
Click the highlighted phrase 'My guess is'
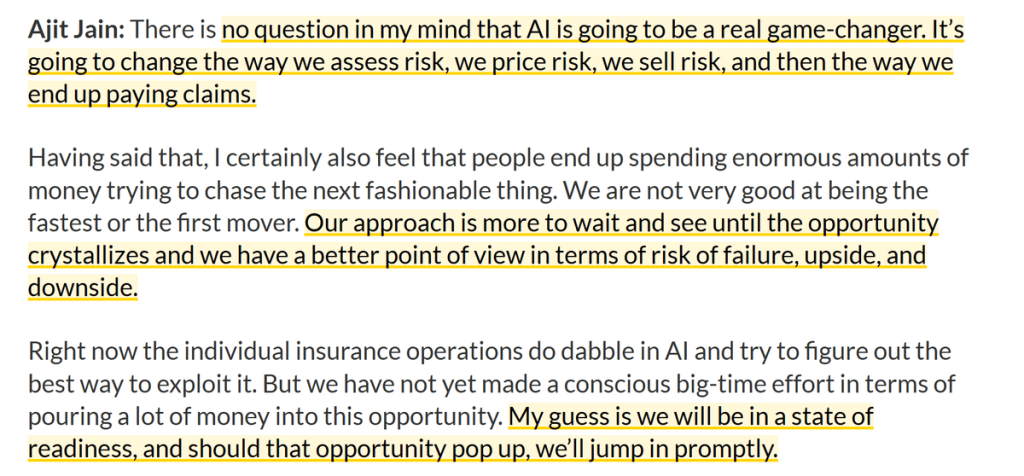568,415
